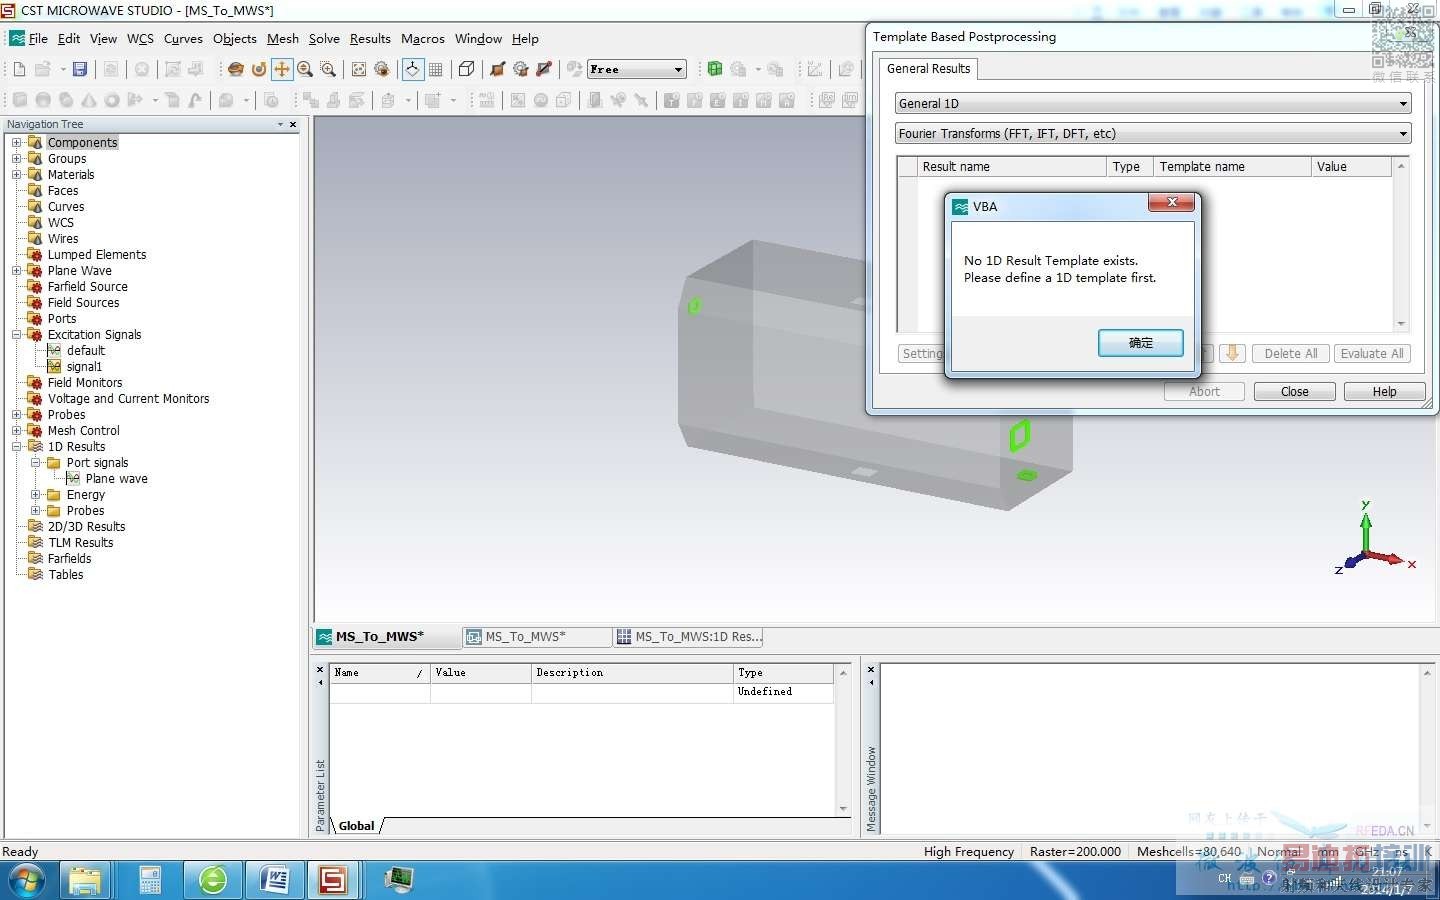This screenshot has width=1440, height=900.
Task: Open the Macros menu
Action: coord(423,38)
